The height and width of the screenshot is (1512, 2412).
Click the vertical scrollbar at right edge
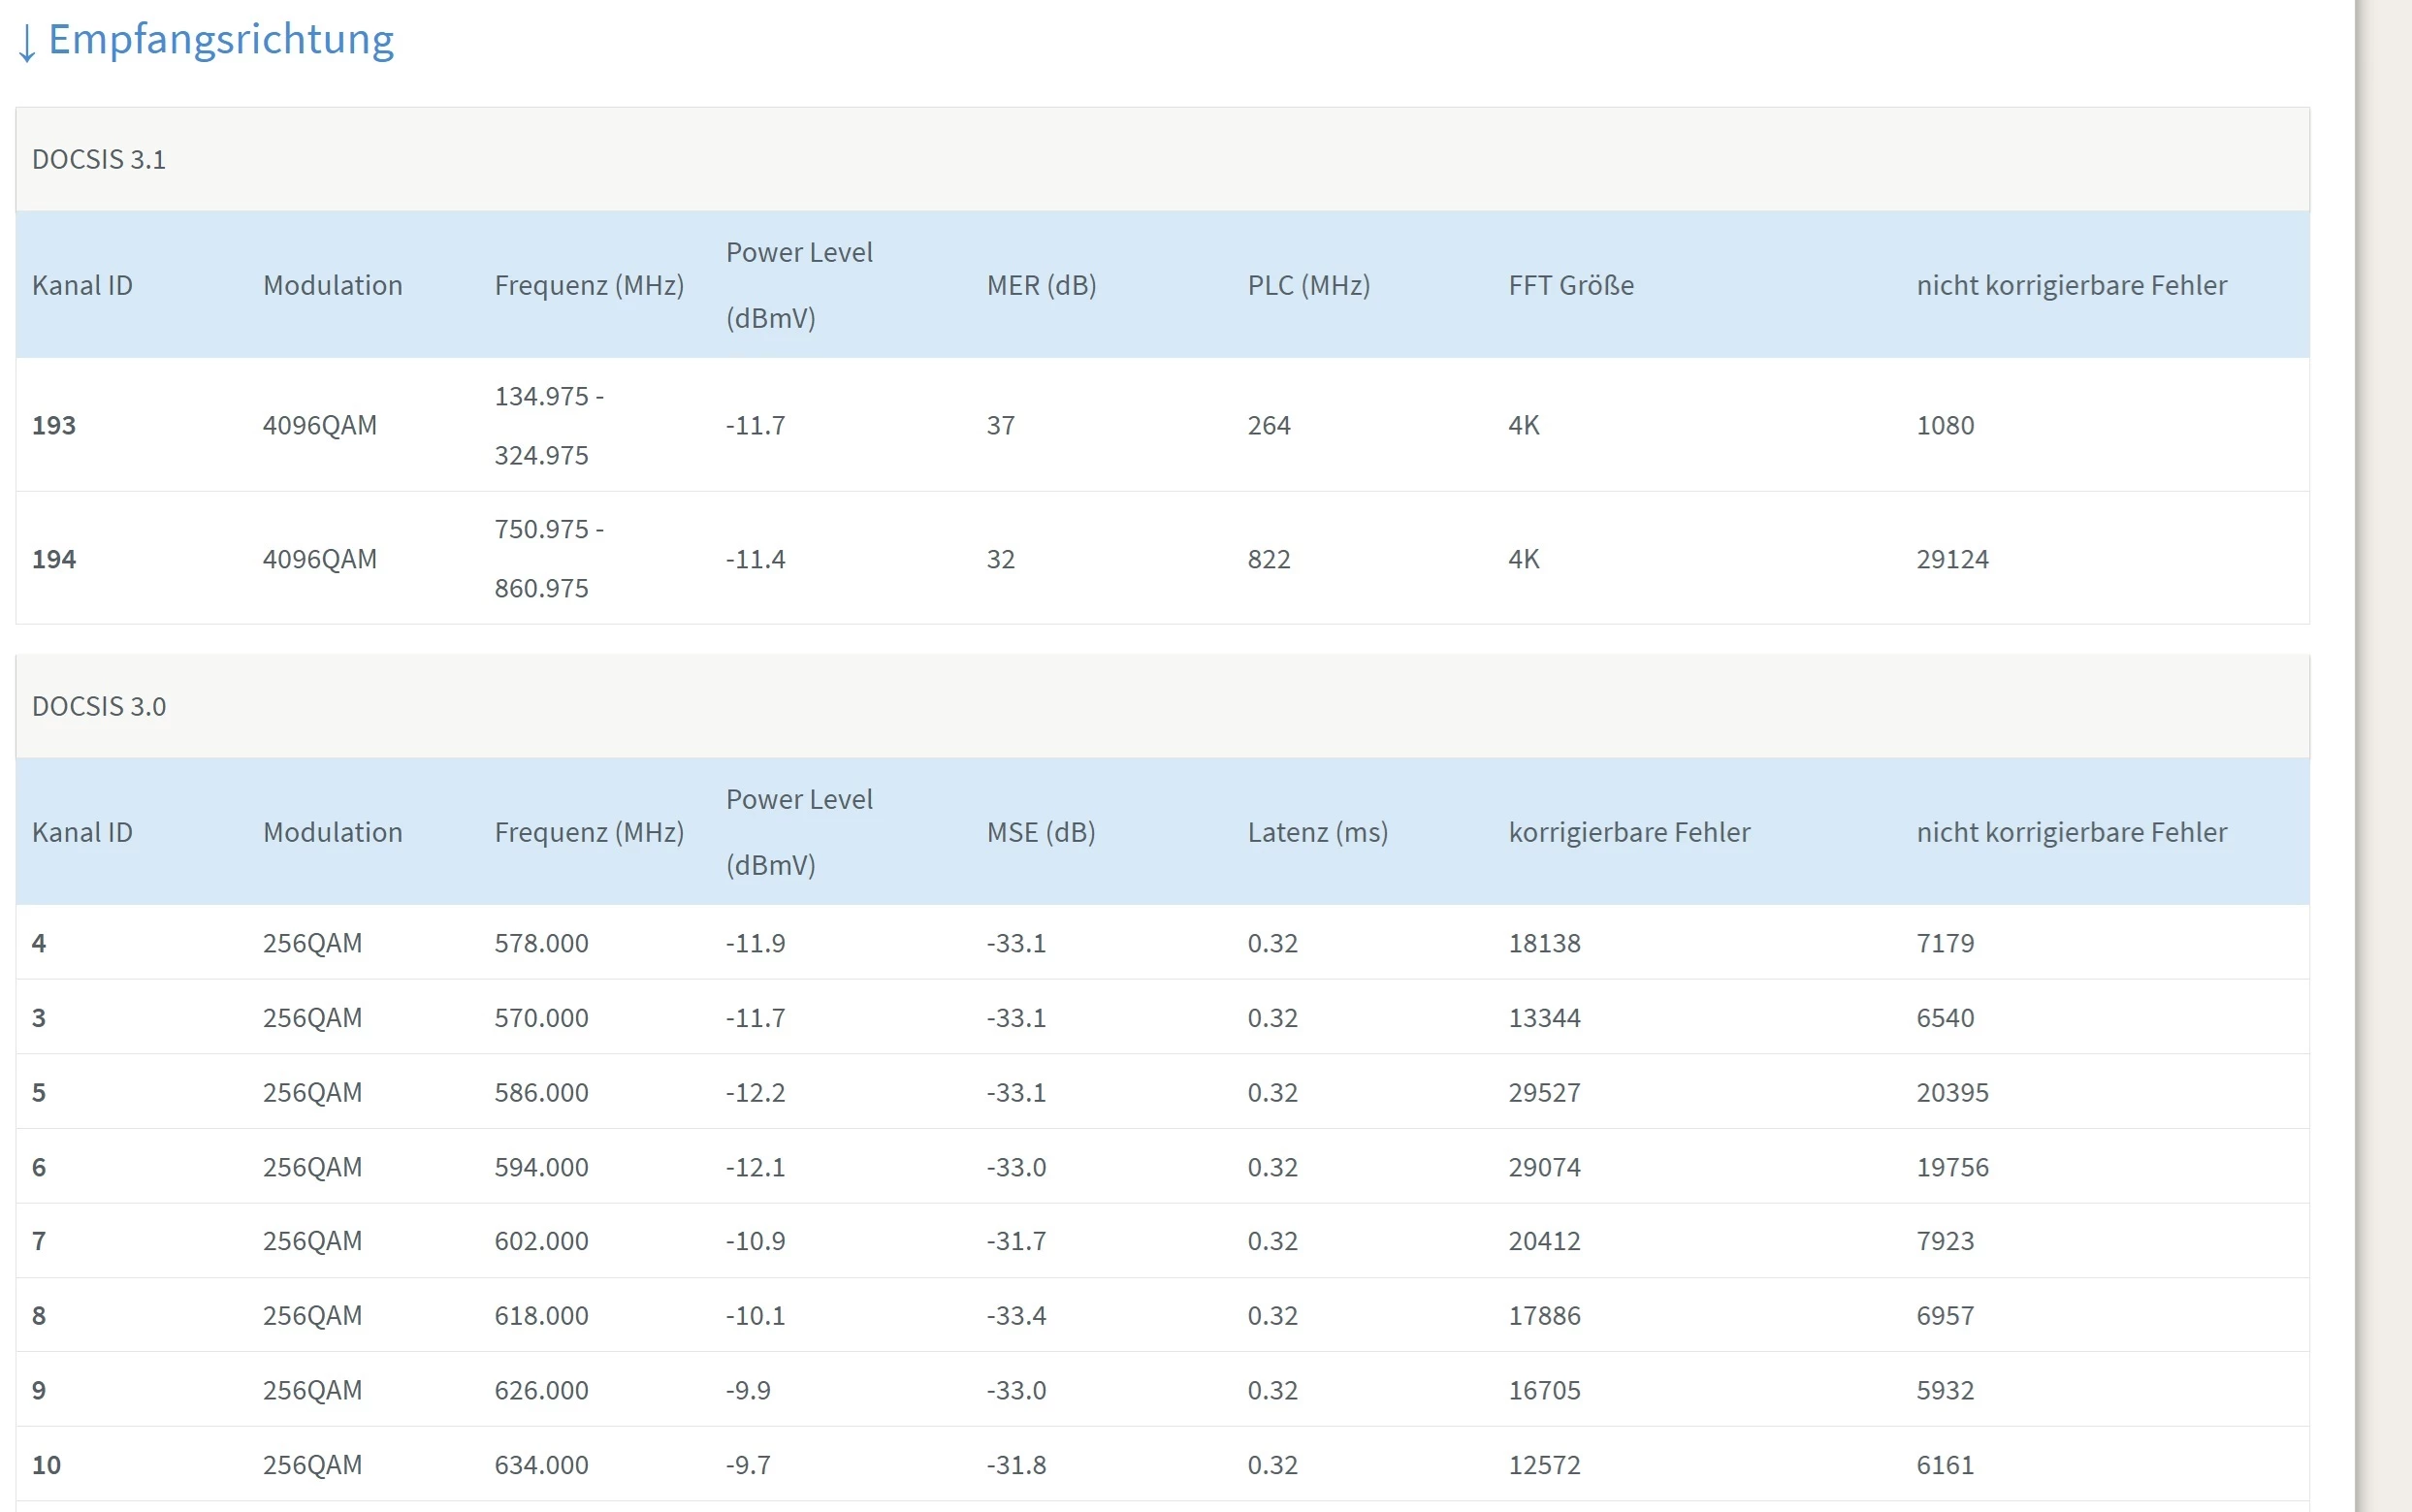click(x=2384, y=756)
